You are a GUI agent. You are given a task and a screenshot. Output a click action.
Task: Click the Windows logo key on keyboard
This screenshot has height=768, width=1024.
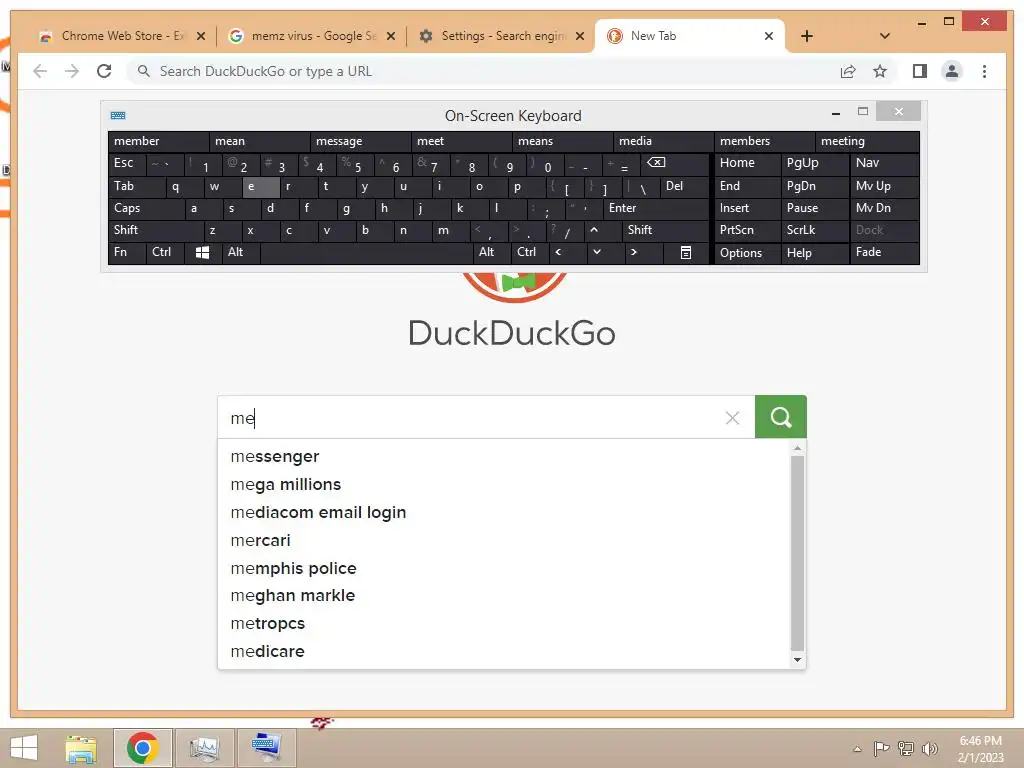point(202,252)
